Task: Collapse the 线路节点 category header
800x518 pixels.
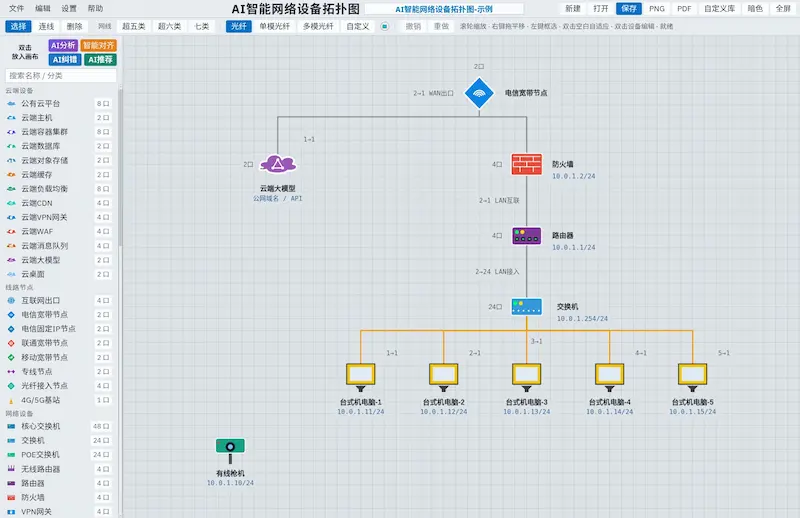Action: point(19,287)
